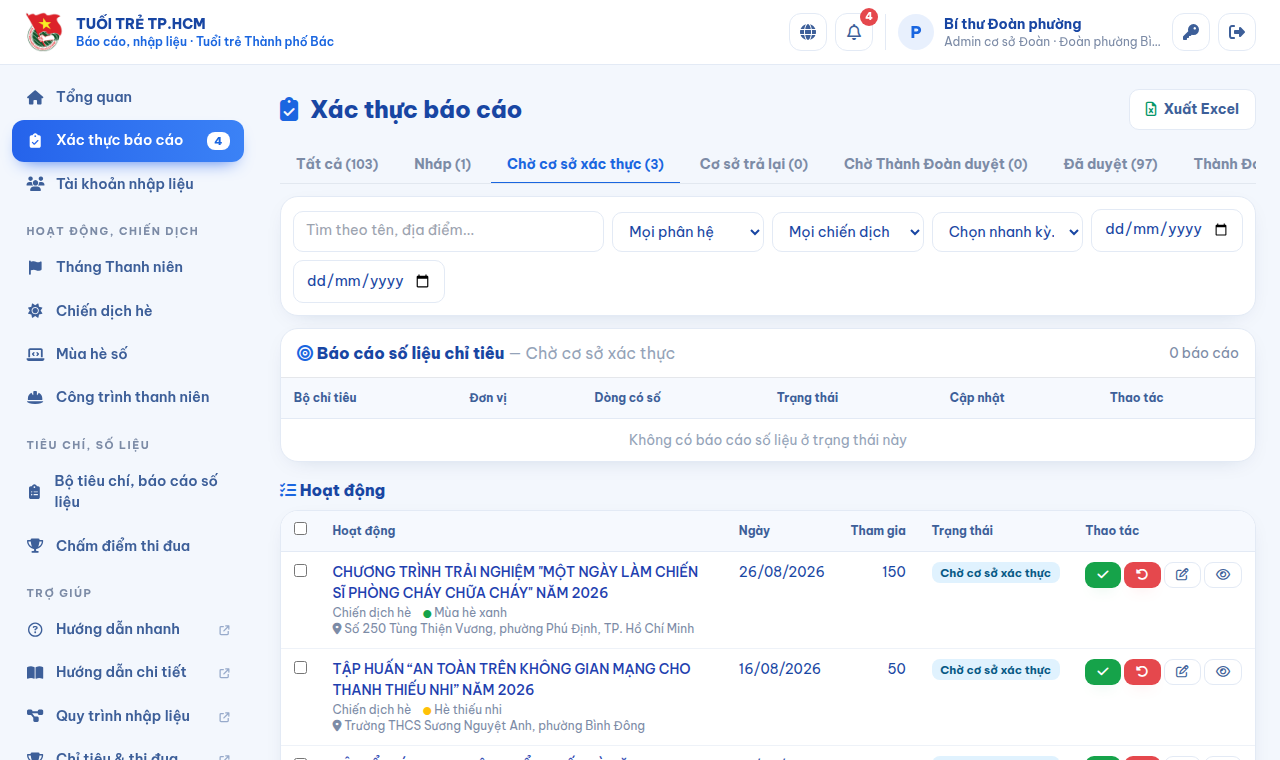This screenshot has width=1280, height=760.
Task: Click the "Tìm theo tên, địa điểm" search field
Action: coord(448,231)
